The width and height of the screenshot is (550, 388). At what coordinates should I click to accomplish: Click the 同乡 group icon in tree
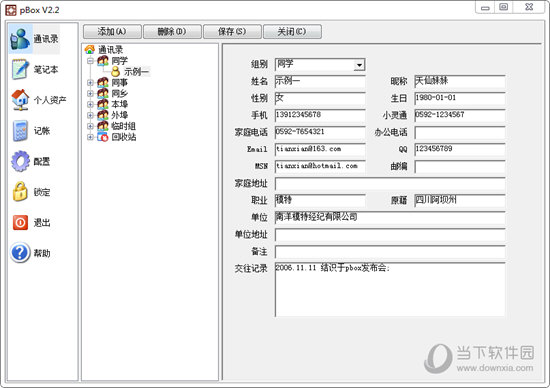(102, 93)
